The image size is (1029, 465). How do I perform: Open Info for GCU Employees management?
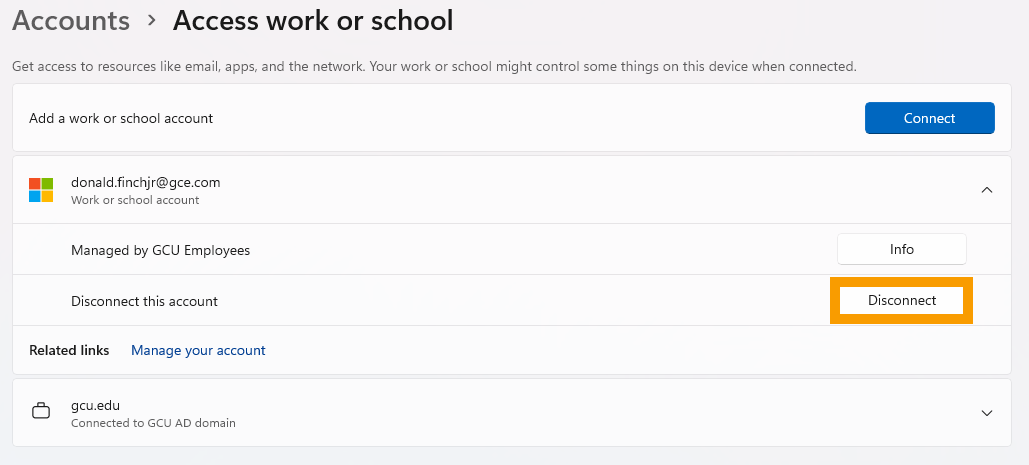click(x=901, y=249)
